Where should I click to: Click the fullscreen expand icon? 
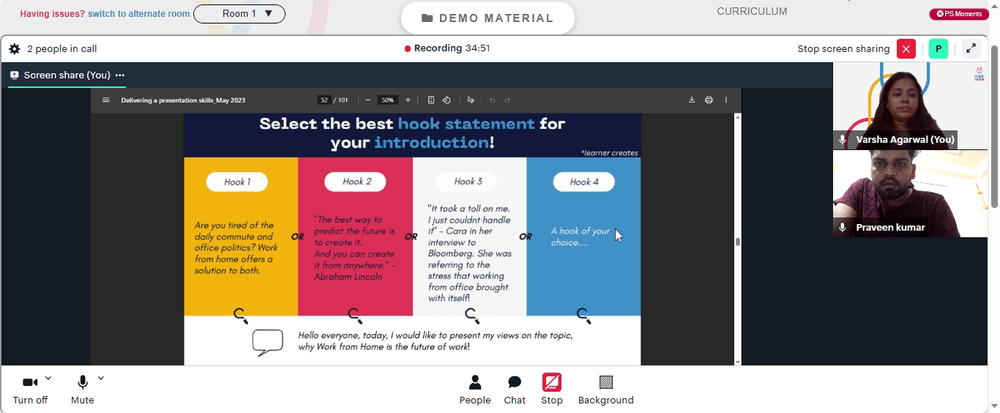click(971, 48)
